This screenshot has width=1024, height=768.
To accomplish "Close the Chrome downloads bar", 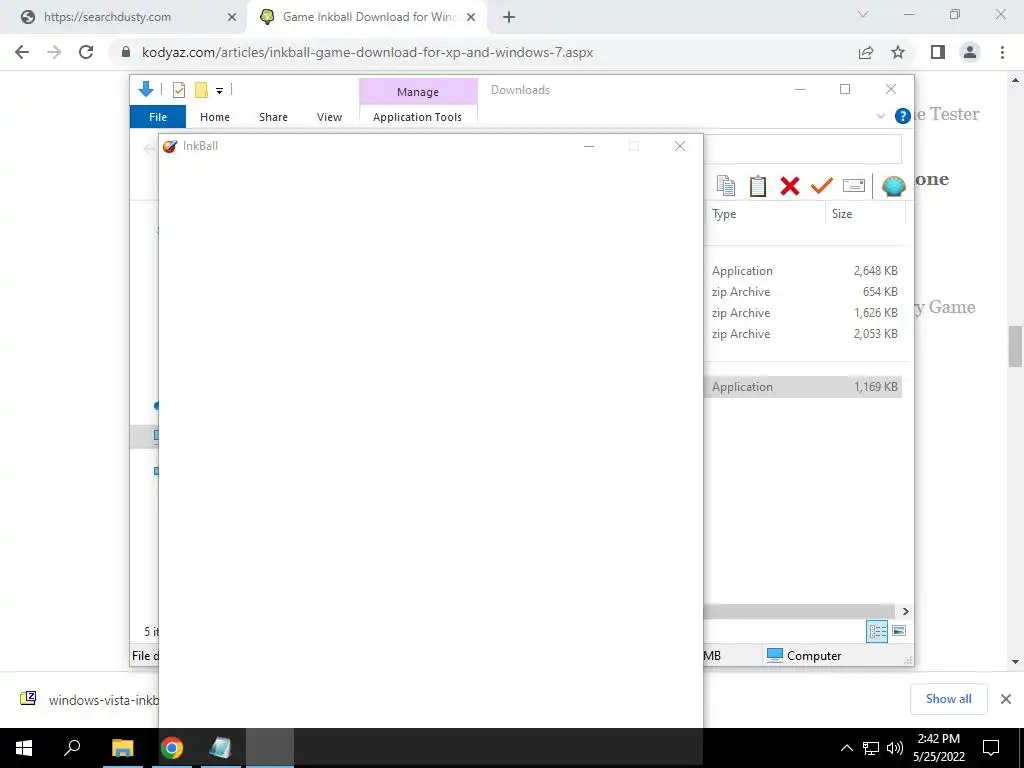I will [1006, 699].
